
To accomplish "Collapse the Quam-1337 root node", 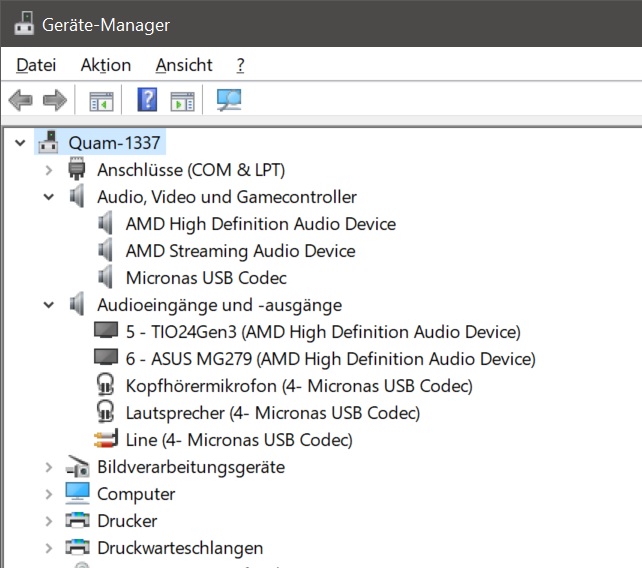I will point(20,143).
